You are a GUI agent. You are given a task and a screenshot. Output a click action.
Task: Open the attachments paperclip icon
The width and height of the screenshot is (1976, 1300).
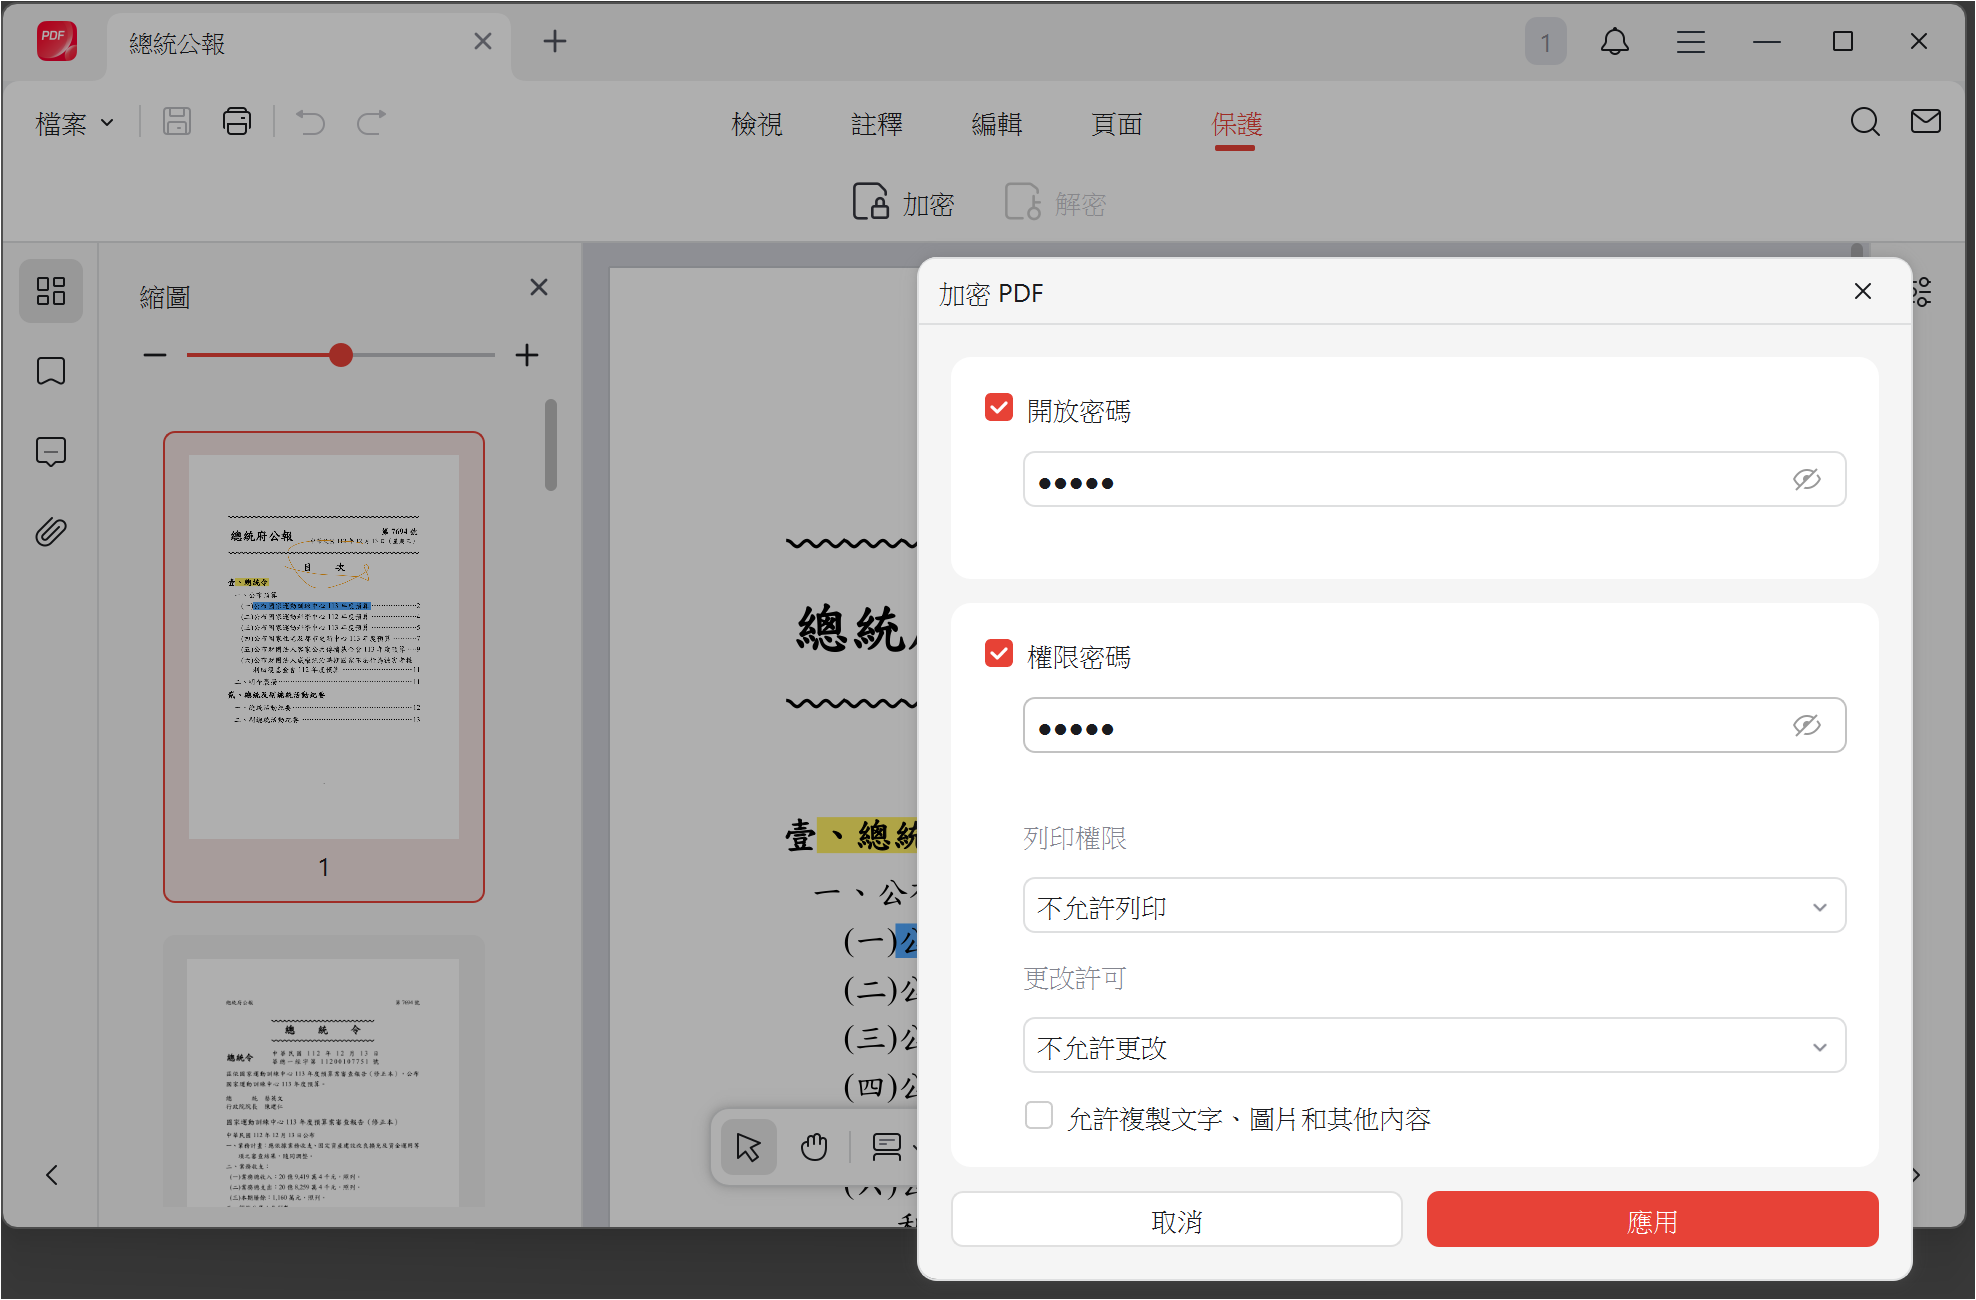pyautogui.click(x=51, y=531)
